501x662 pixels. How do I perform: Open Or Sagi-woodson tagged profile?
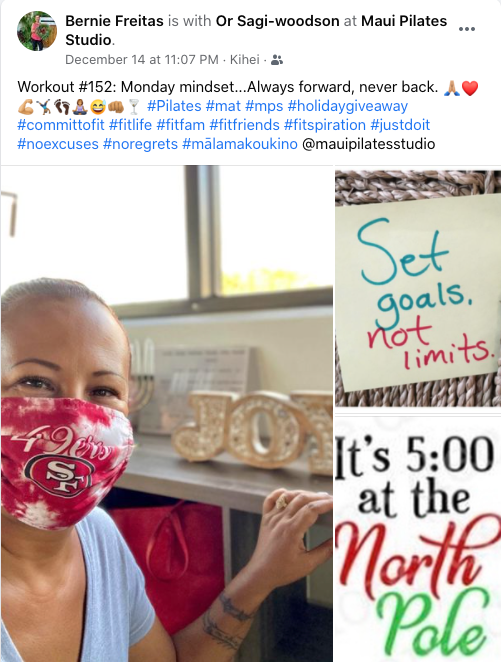[x=277, y=21]
